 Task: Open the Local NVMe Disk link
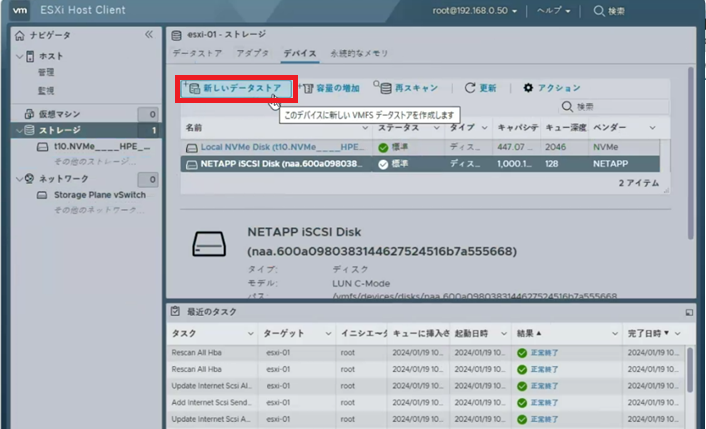click(273, 147)
